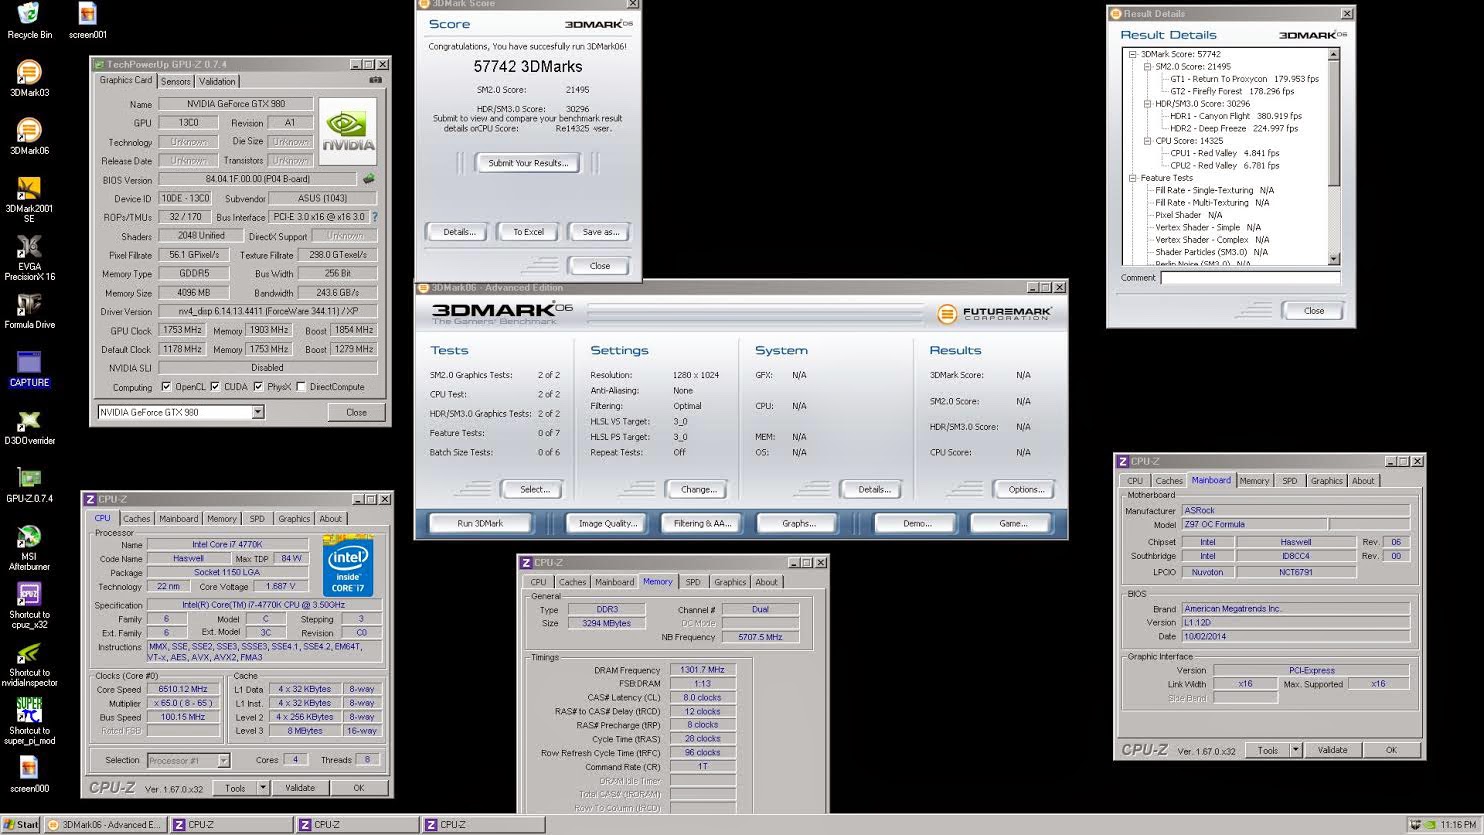This screenshot has width=1484, height=835.
Task: Collapse the CPU Score: 14325 node
Action: coord(1147,141)
